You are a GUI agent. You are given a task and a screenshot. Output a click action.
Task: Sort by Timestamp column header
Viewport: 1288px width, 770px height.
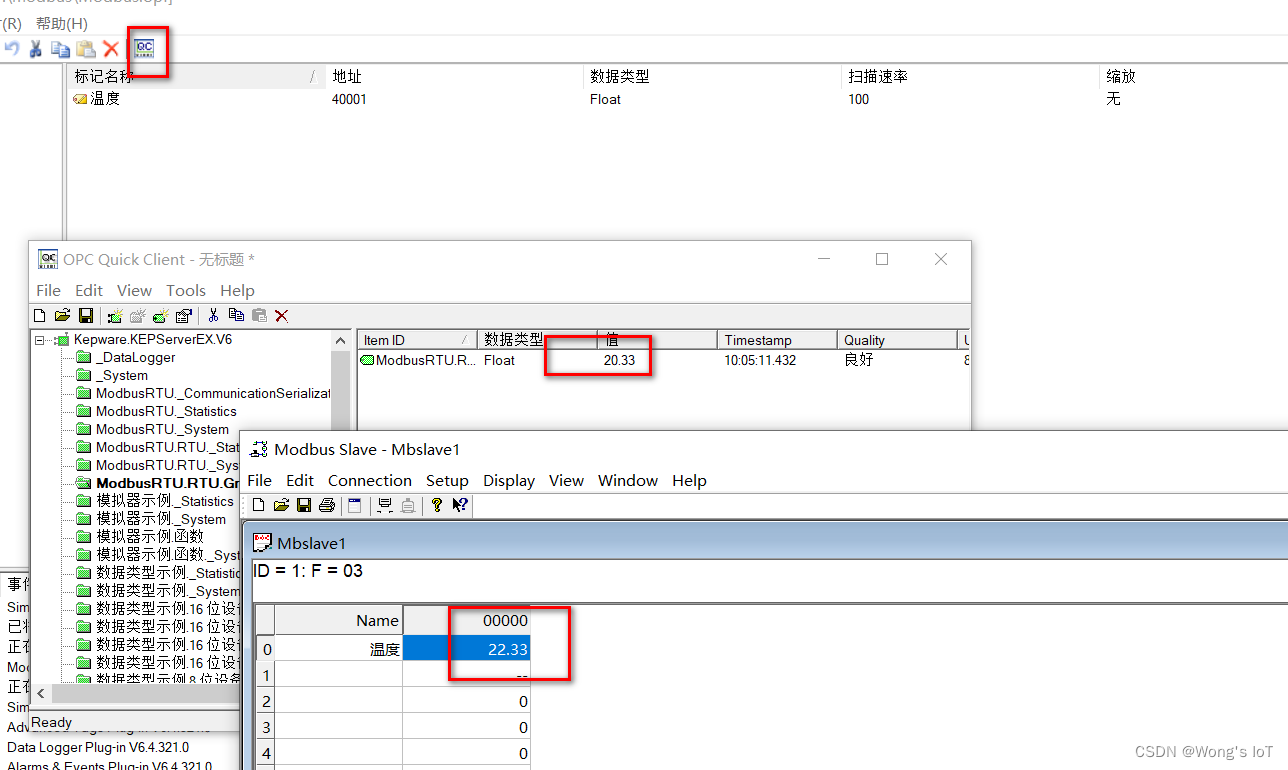[777, 340]
